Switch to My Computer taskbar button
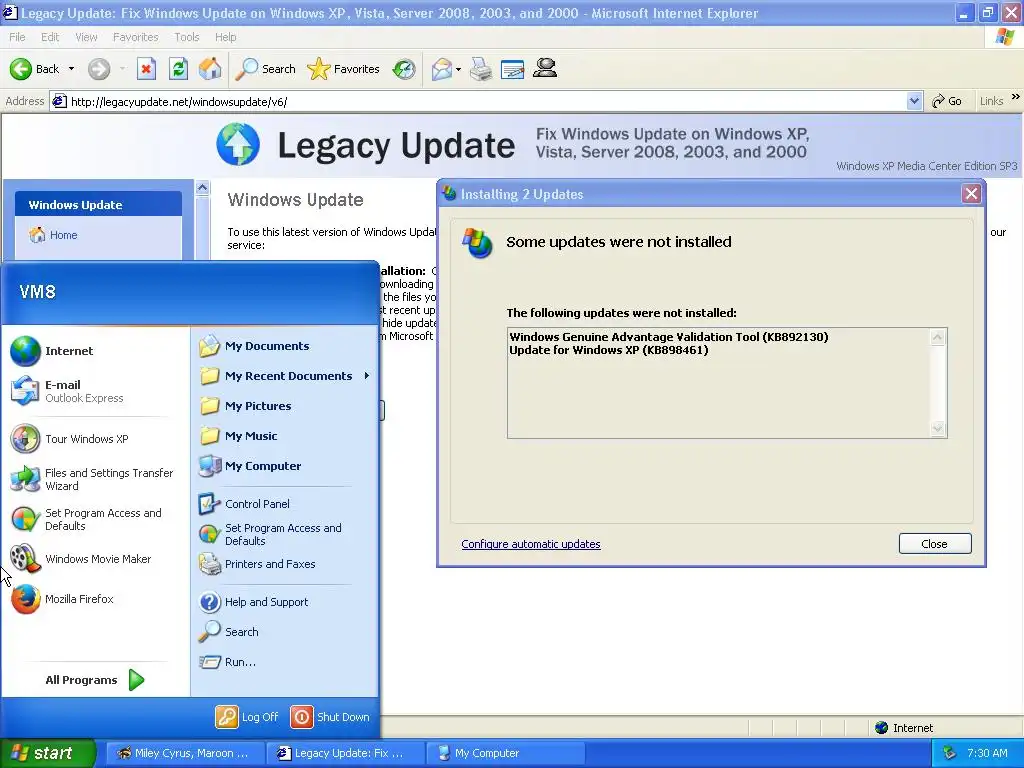This screenshot has width=1024, height=768. click(505, 753)
